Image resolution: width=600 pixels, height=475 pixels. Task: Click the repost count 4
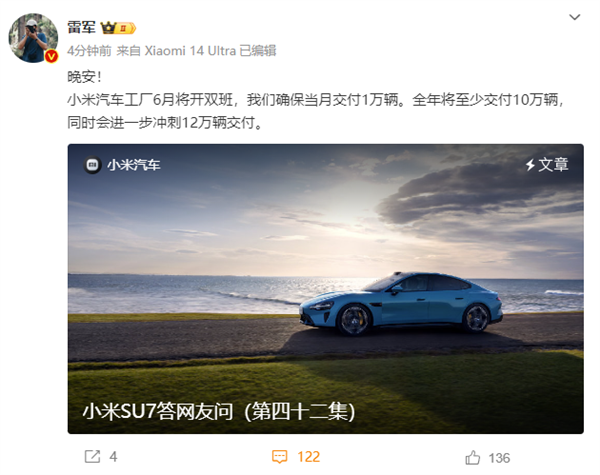click(113, 457)
